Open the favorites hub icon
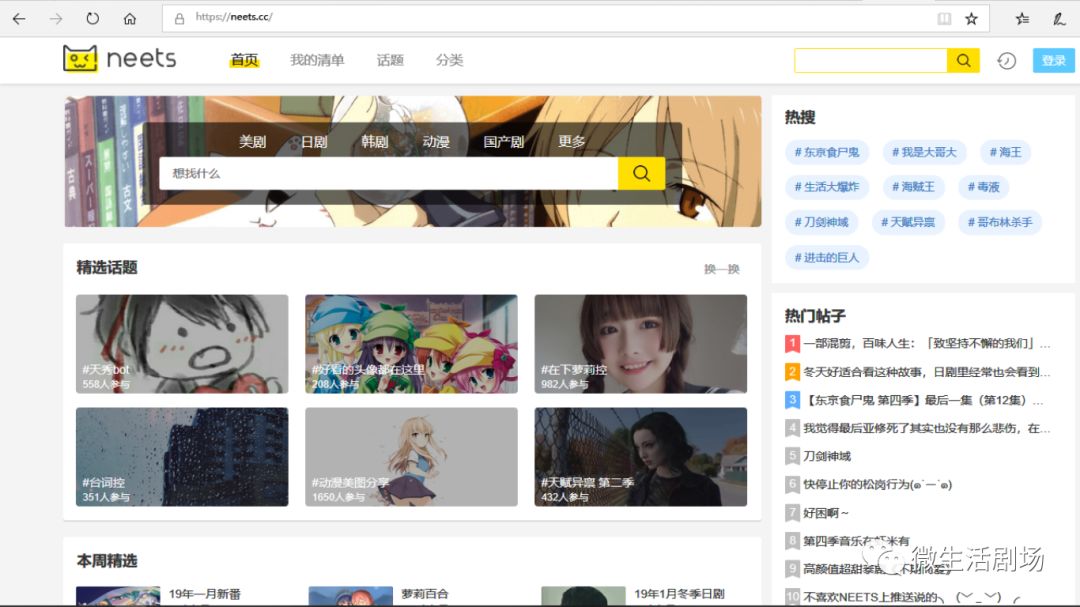The image size is (1080, 607). [1022, 19]
